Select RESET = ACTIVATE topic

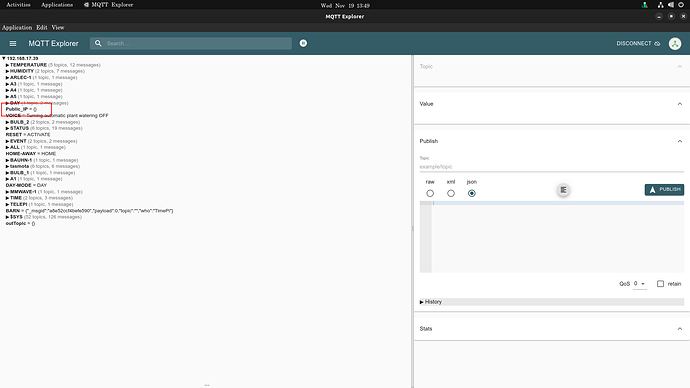(x=28, y=135)
